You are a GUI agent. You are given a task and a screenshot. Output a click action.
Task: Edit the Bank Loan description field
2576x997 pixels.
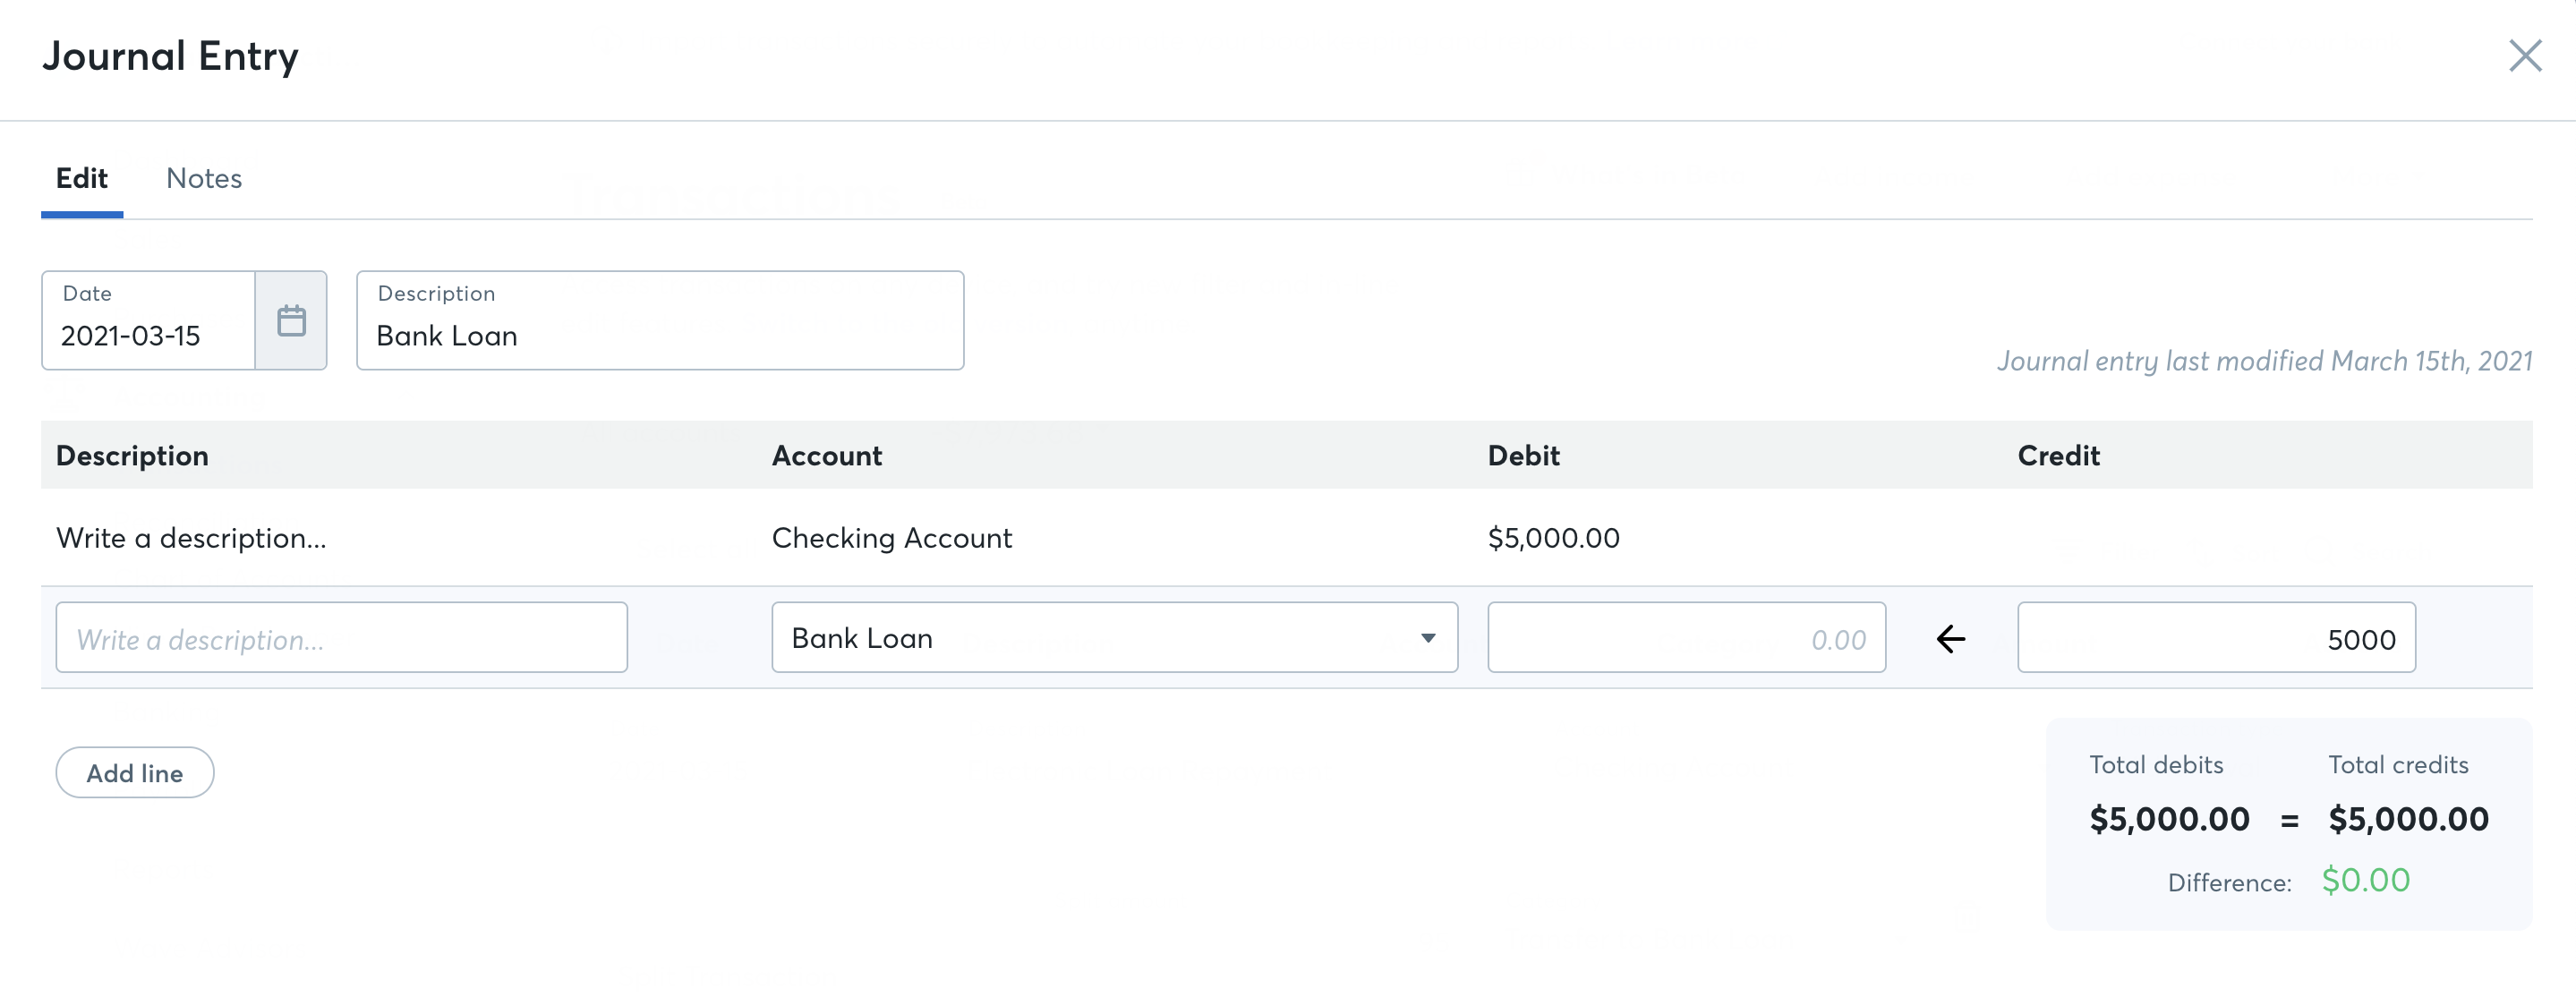[x=659, y=336]
